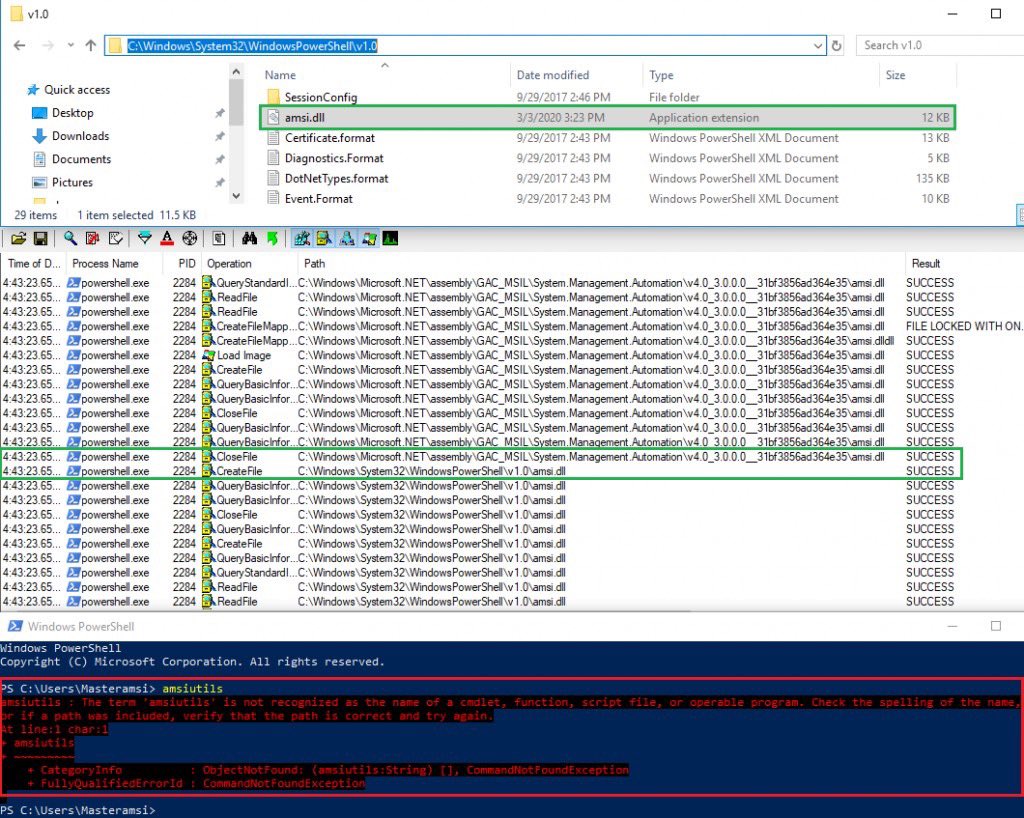
Task: Click inside the Search v1.0 box
Action: tap(930, 45)
